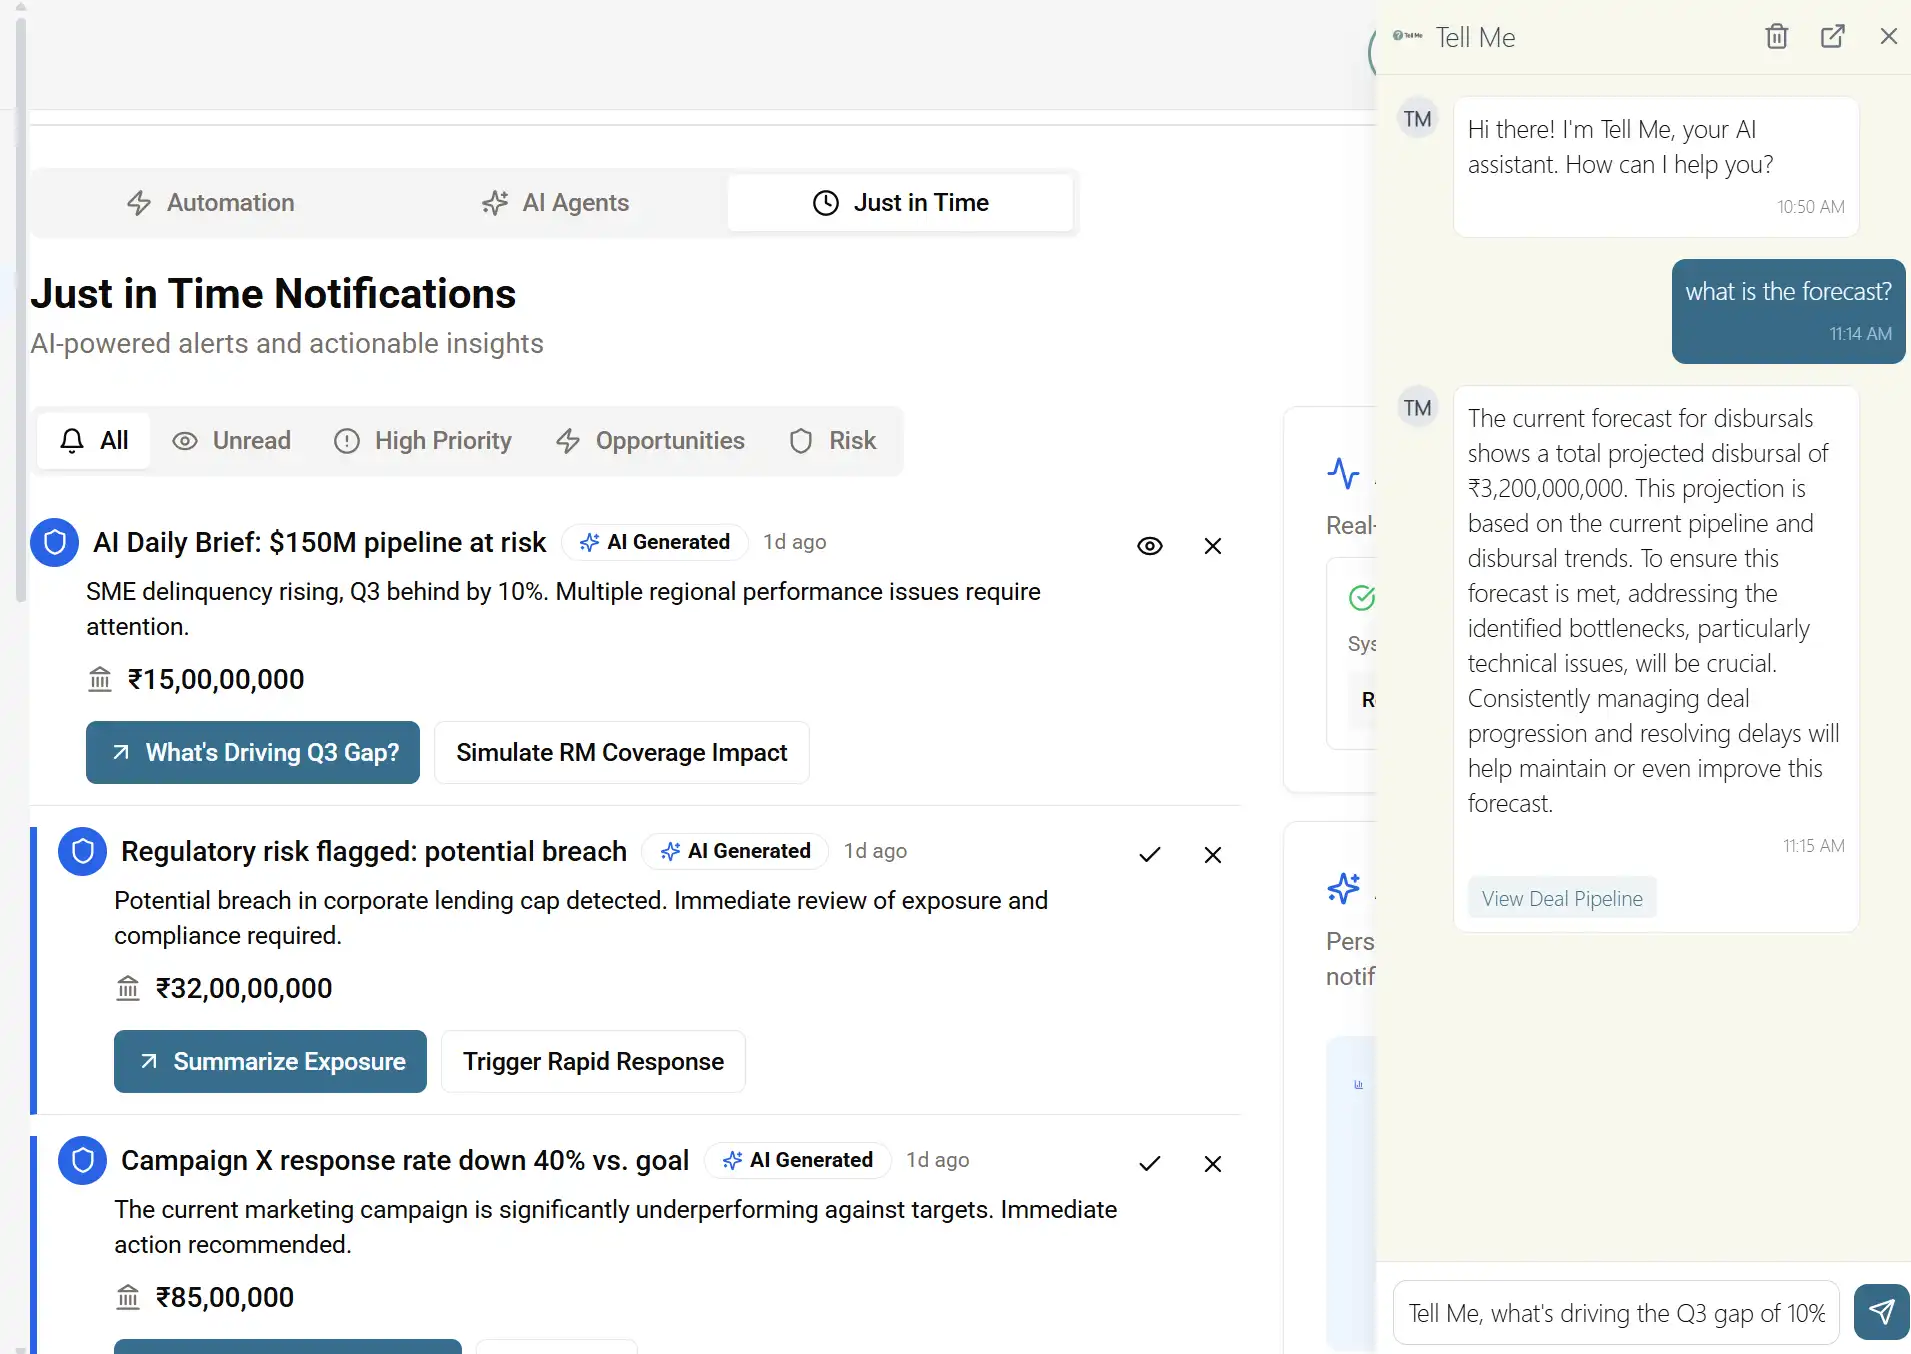Show only High Priority notifications

(x=422, y=441)
